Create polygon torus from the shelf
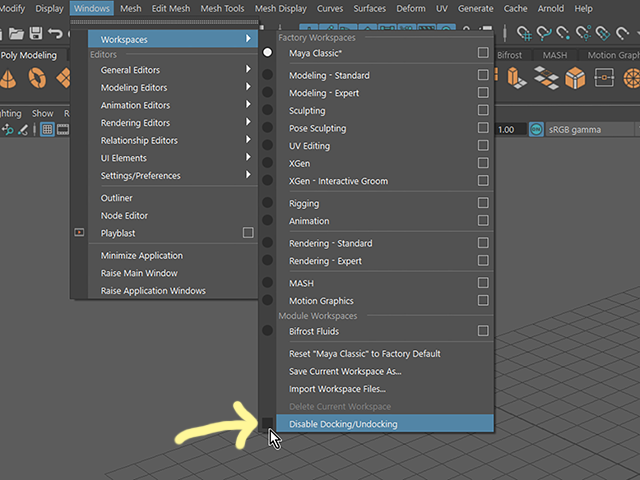The image size is (640, 480). pyautogui.click(x=37, y=78)
